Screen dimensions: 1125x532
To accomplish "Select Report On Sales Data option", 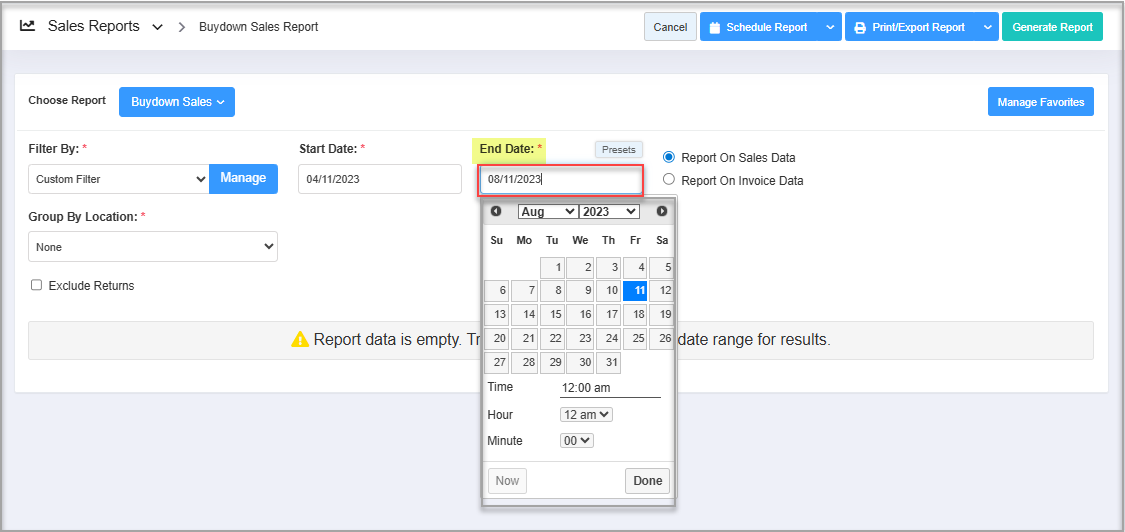I will [669, 157].
